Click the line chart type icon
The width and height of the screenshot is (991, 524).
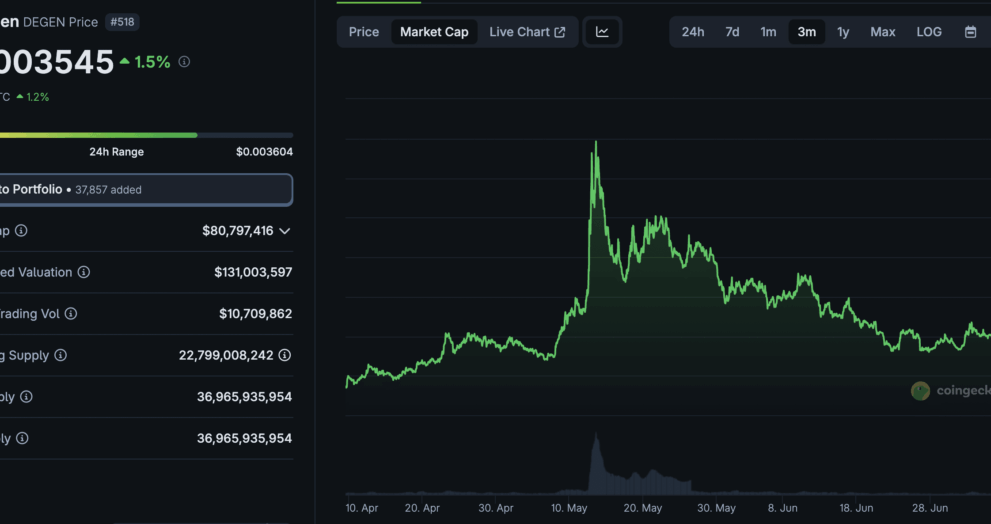602,32
